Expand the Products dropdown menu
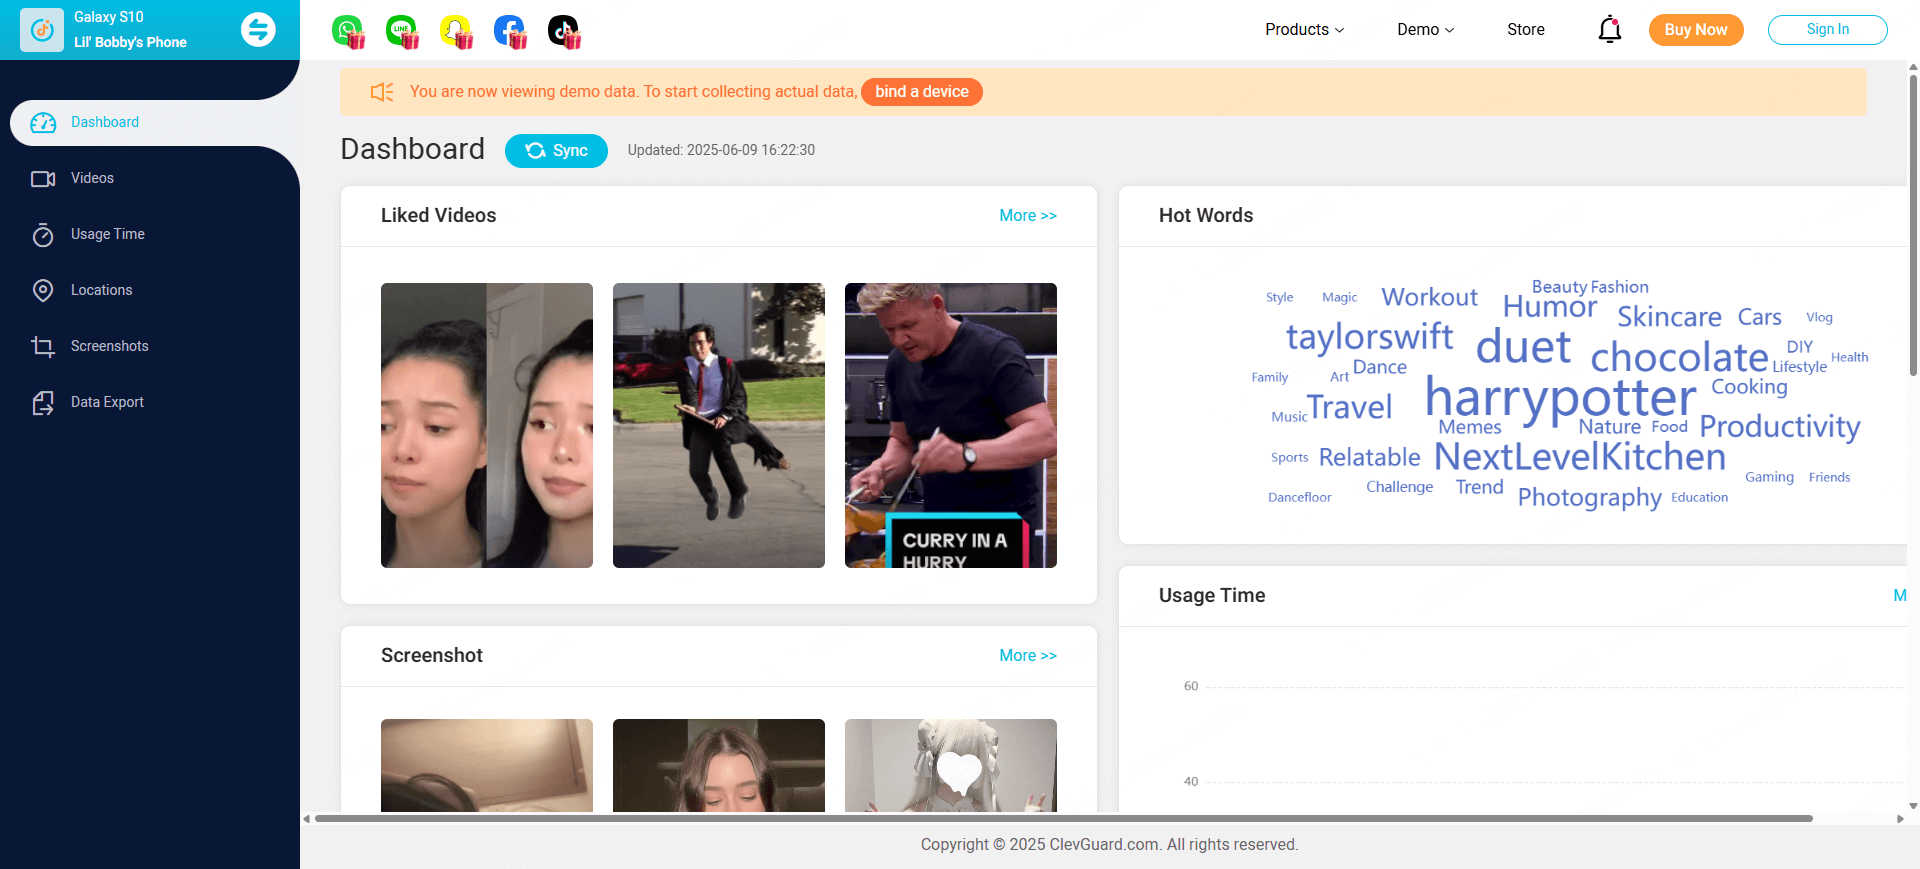The image size is (1920, 869). tap(1304, 30)
